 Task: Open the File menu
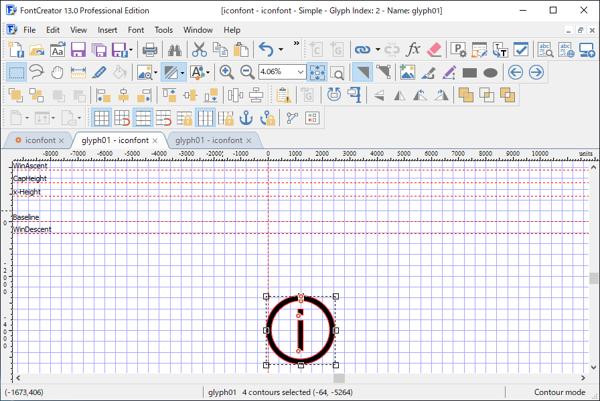pyautogui.click(x=29, y=30)
